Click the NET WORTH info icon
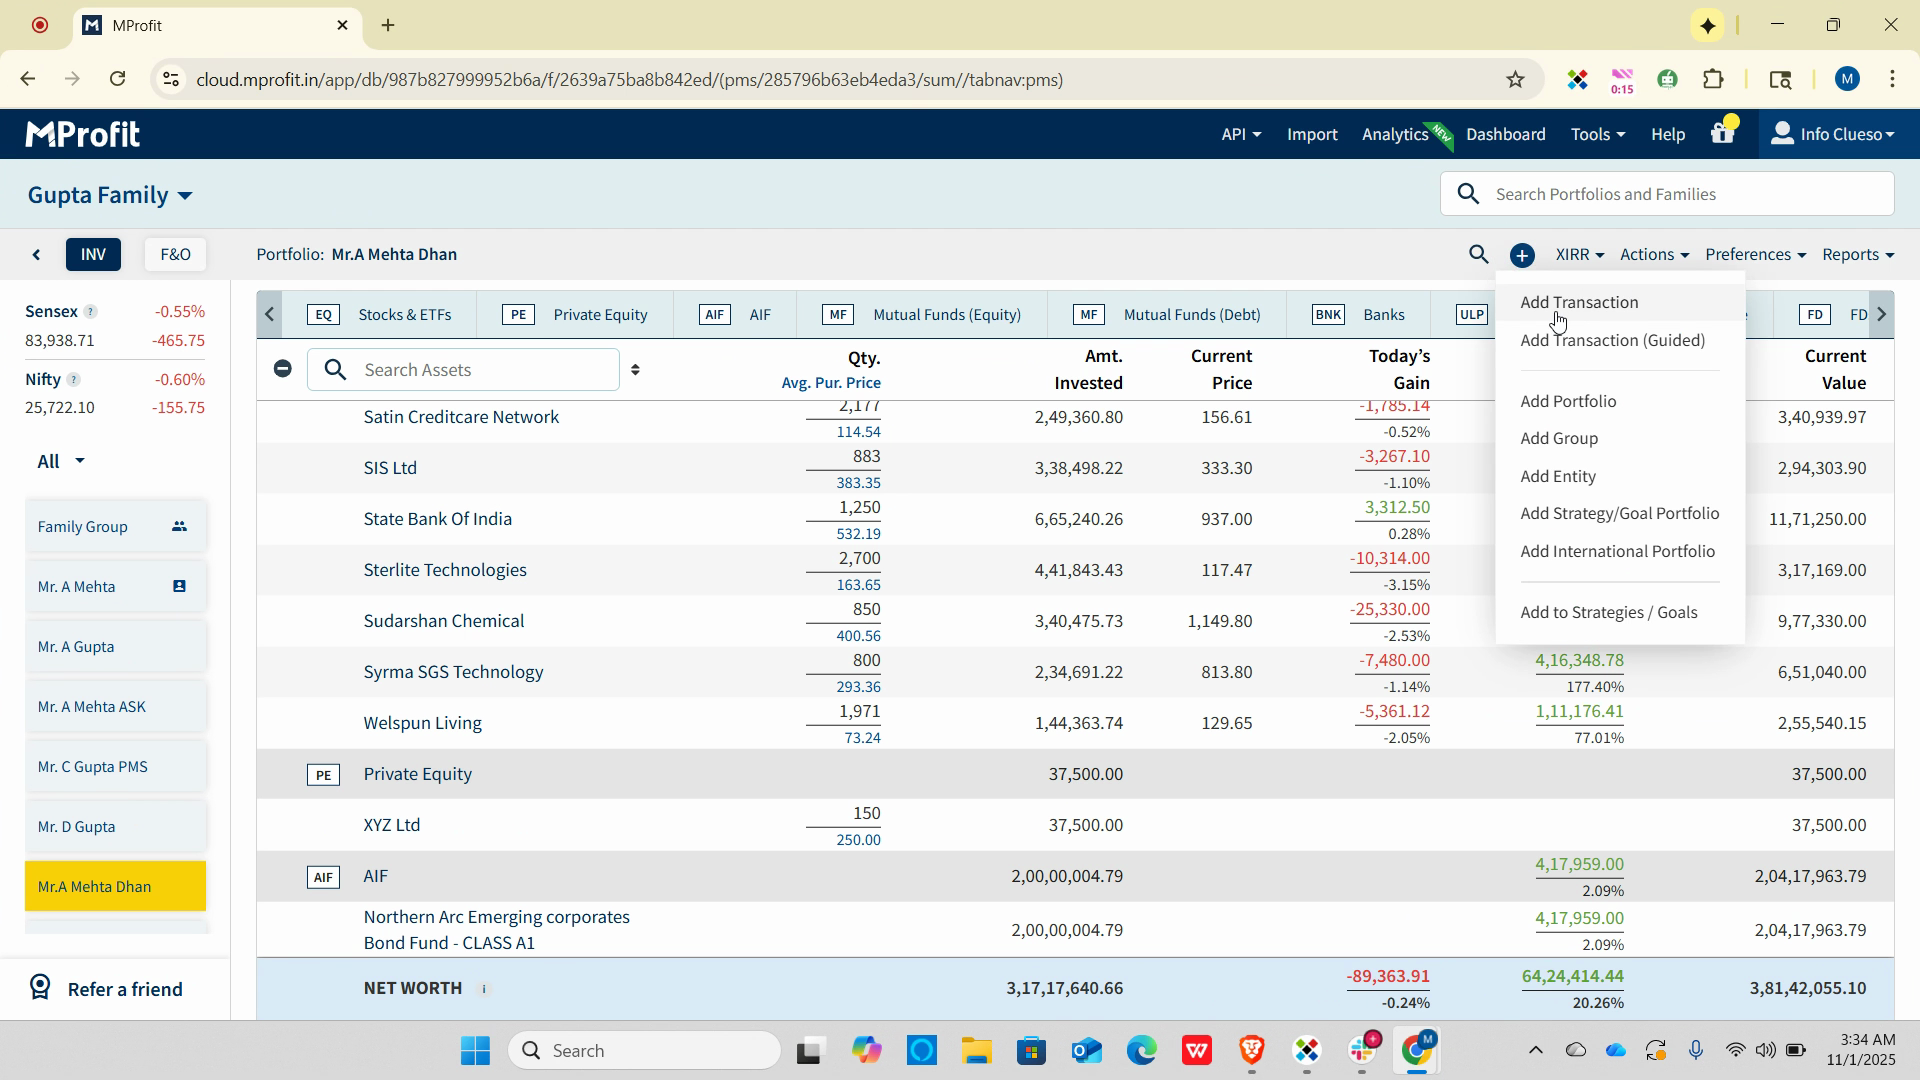The width and height of the screenshot is (1920, 1080). tap(484, 989)
